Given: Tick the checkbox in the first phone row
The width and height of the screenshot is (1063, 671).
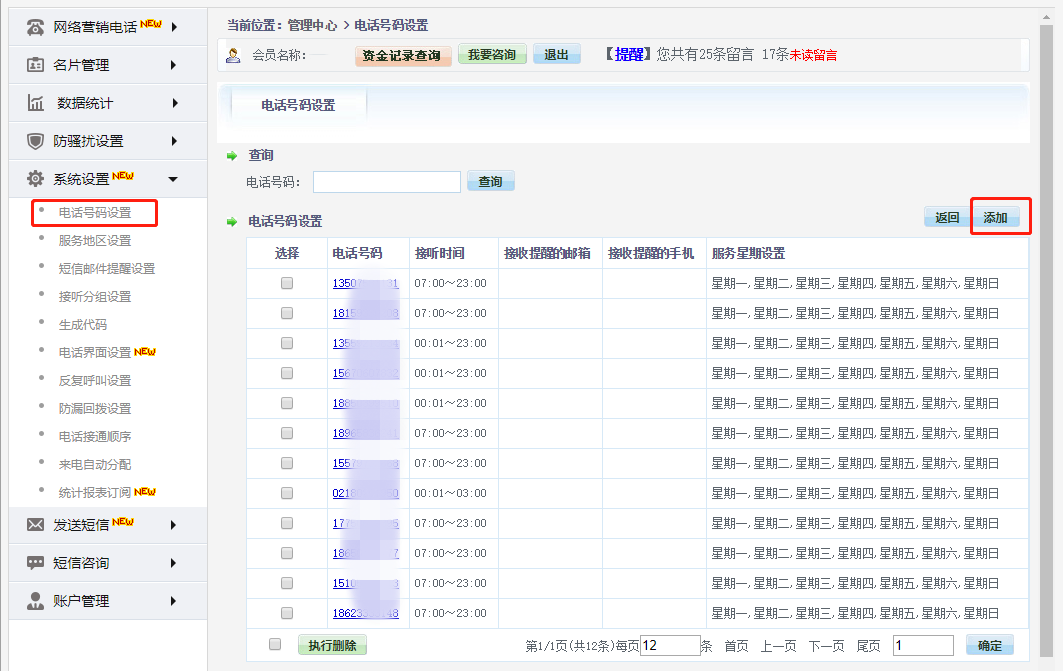Looking at the screenshot, I should point(287,283).
